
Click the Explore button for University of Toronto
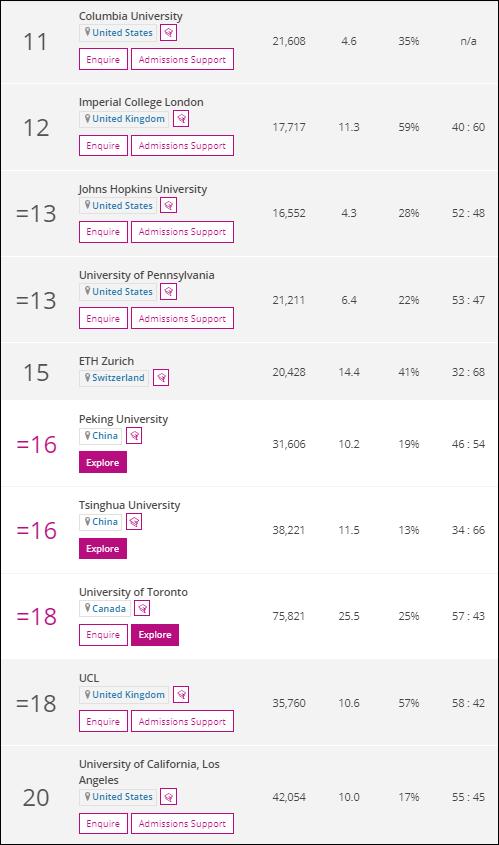coord(155,635)
